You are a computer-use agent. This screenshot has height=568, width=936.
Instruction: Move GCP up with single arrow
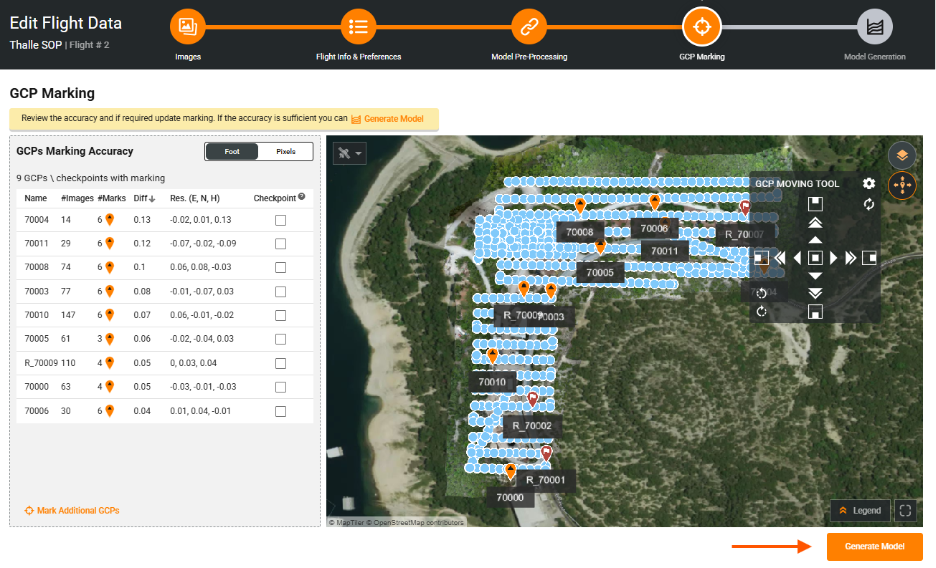815,240
